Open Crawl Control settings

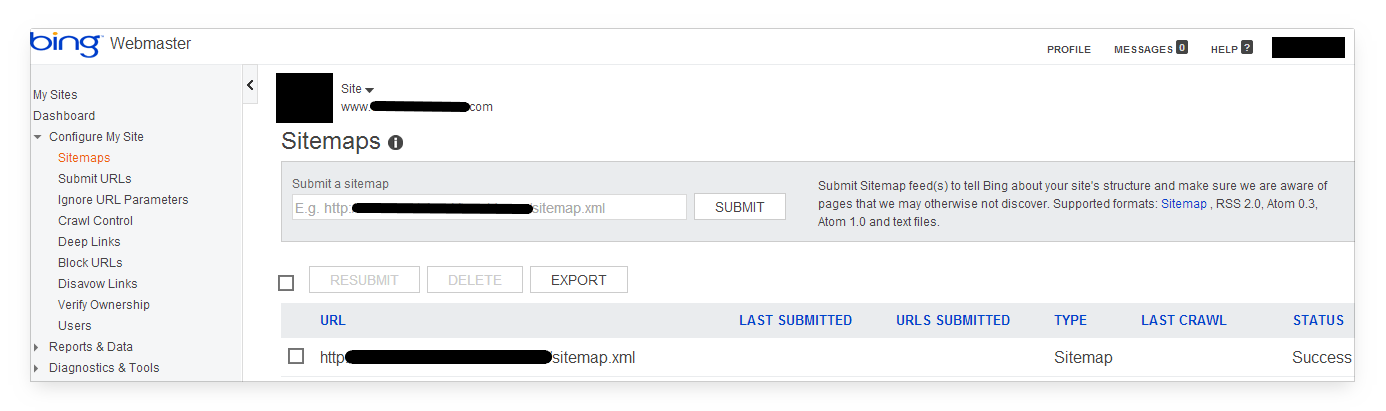click(95, 221)
